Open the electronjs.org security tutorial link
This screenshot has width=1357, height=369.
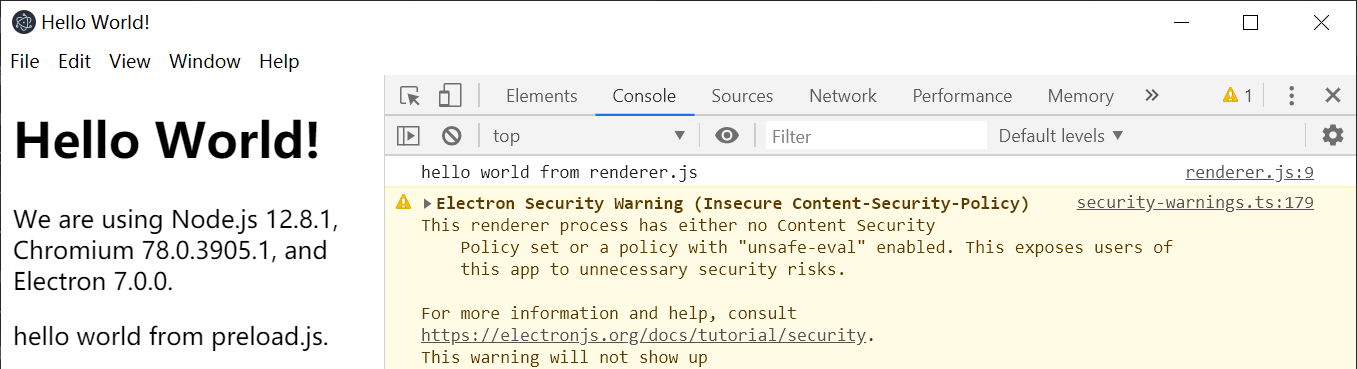pos(643,335)
